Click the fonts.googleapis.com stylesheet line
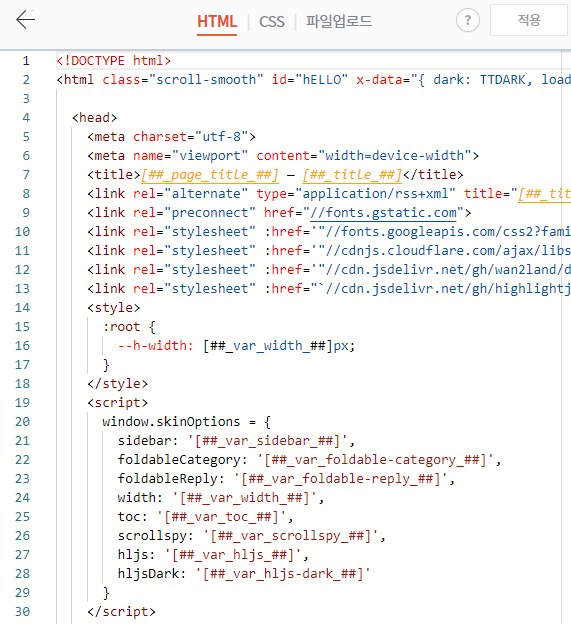The height and width of the screenshot is (624, 571). [329, 232]
